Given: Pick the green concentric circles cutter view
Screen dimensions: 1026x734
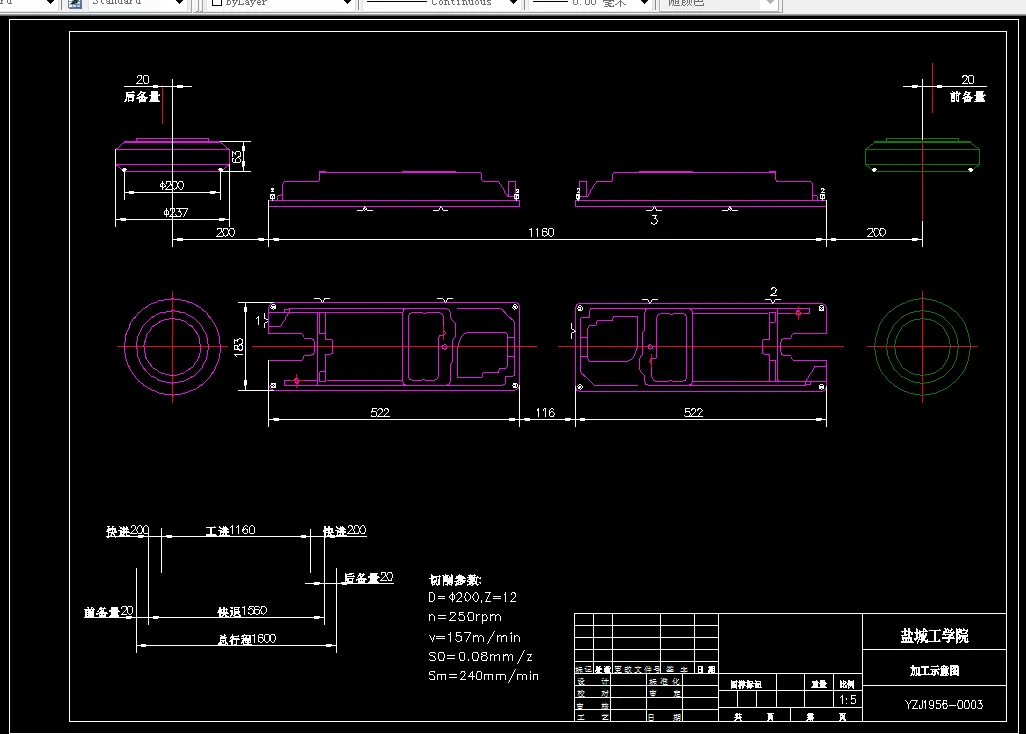Looking at the screenshot, I should [x=923, y=347].
